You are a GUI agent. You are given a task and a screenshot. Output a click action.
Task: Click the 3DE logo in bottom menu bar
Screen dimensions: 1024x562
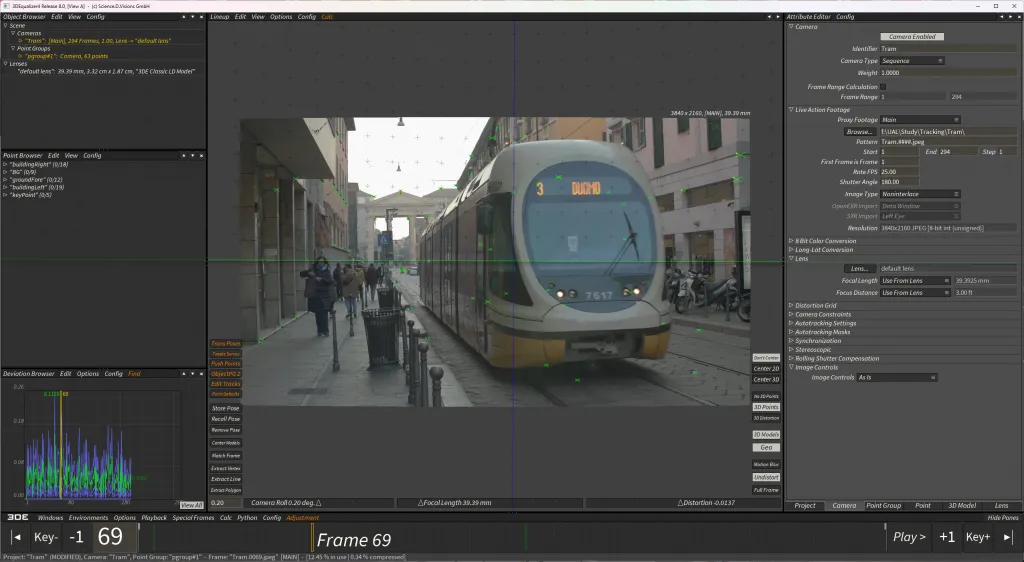(x=17, y=518)
